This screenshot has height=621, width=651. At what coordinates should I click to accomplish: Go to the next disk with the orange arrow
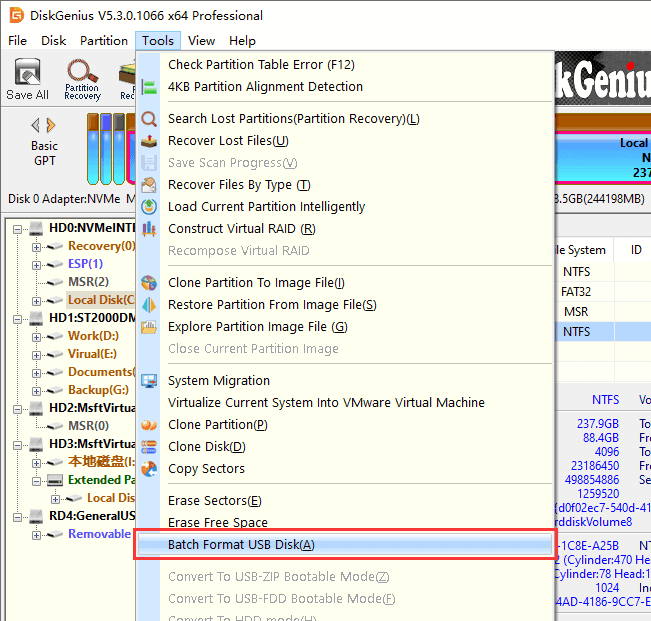click(51, 126)
